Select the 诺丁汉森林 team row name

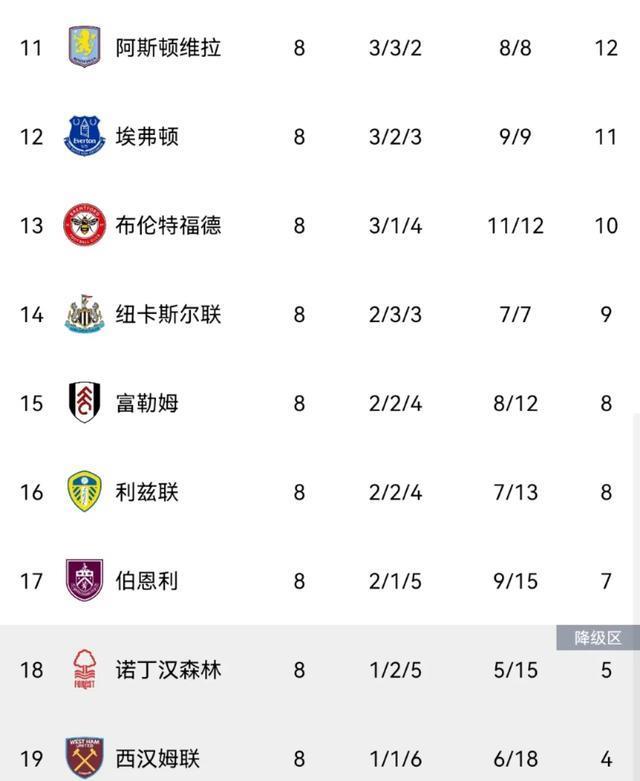pyautogui.click(x=168, y=669)
